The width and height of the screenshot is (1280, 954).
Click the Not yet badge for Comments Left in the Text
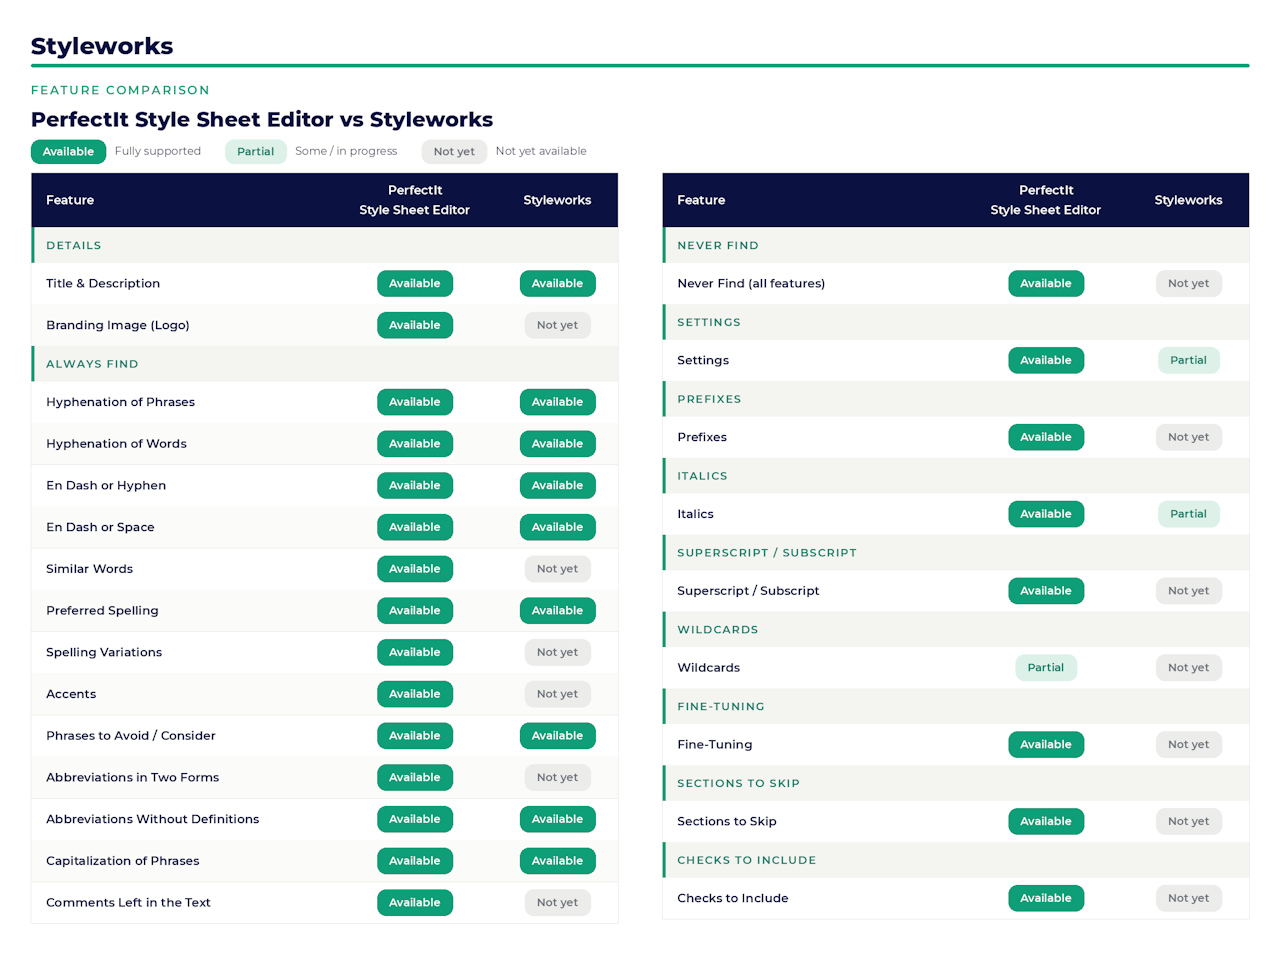point(557,903)
